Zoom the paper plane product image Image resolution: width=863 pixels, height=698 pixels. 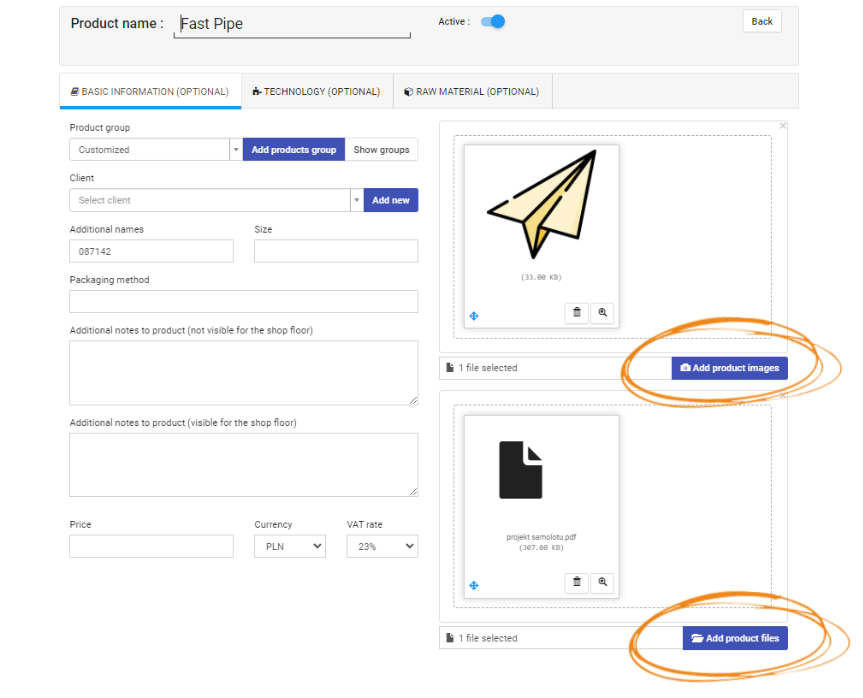[x=603, y=313]
